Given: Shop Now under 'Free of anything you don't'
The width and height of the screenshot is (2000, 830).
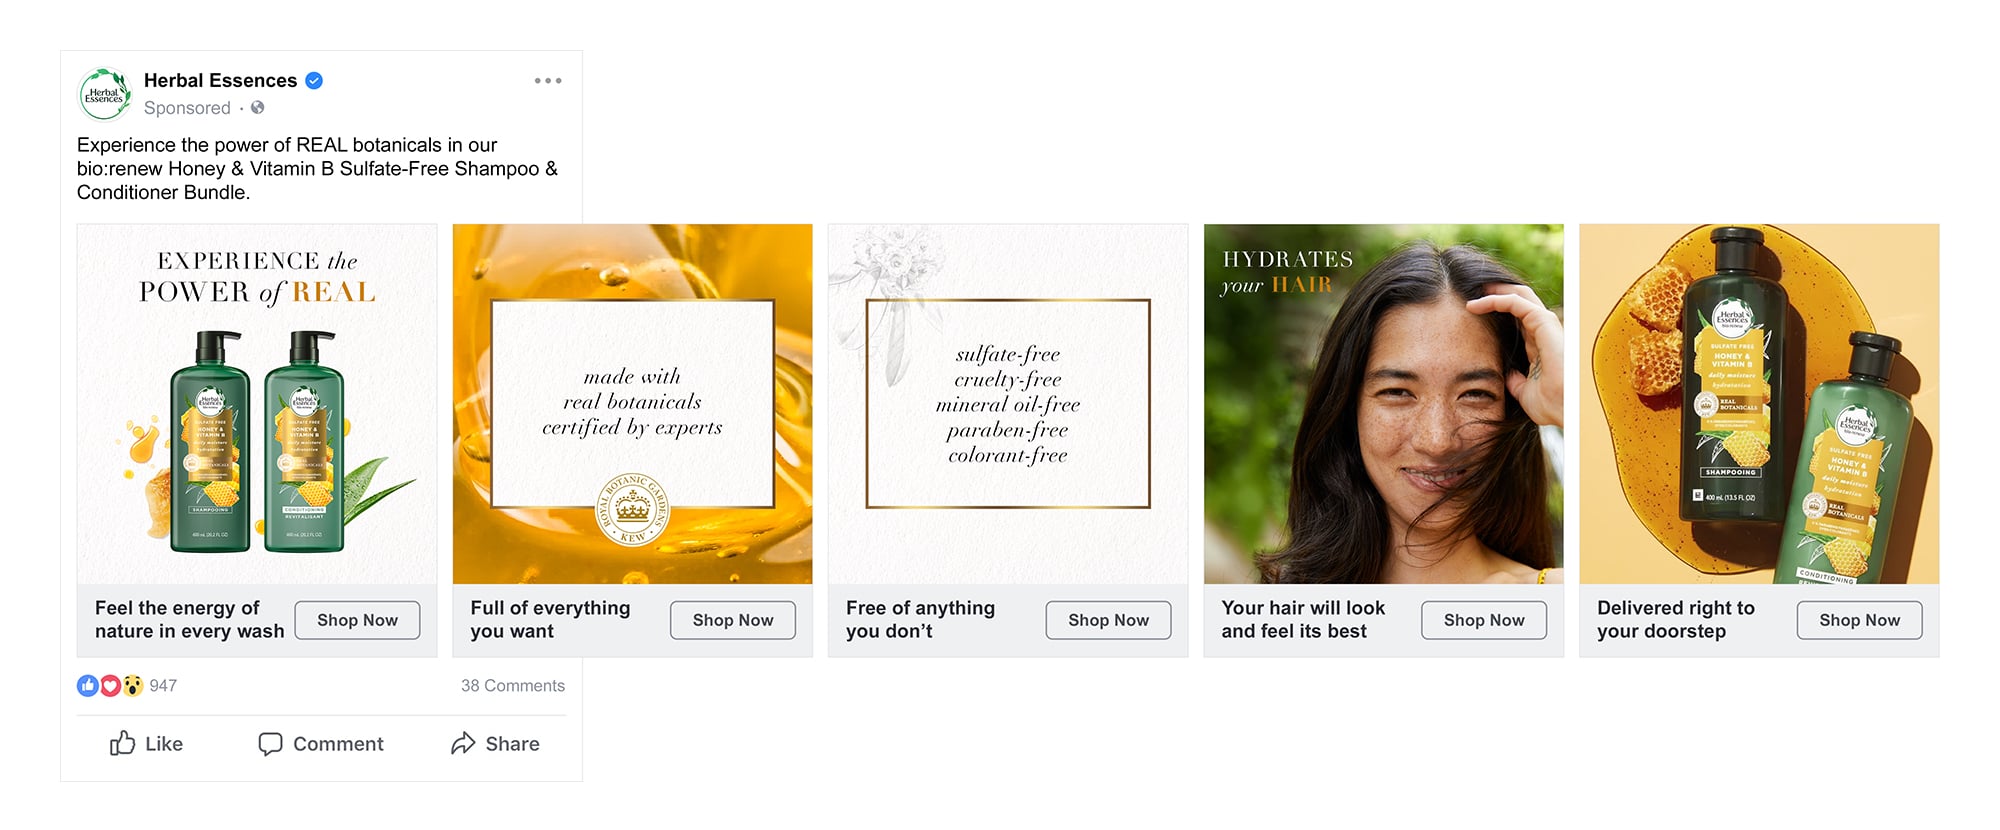Looking at the screenshot, I should coord(1108,620).
